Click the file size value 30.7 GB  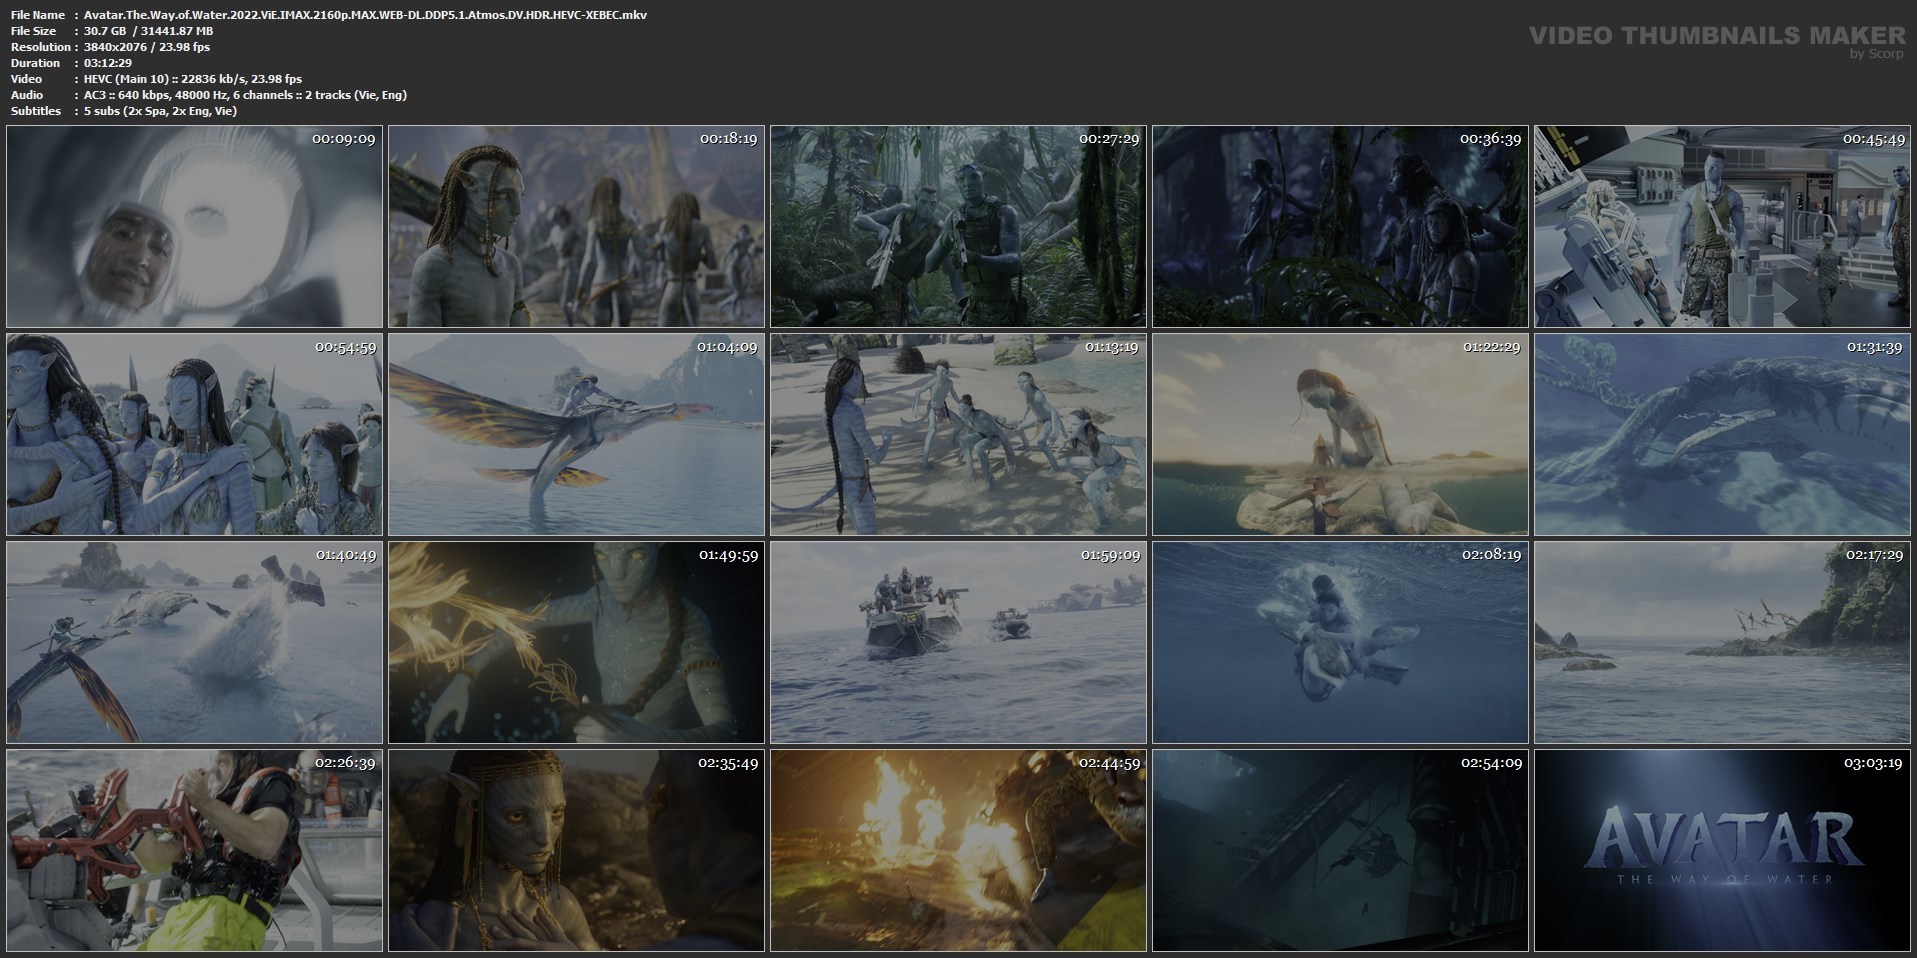pyautogui.click(x=105, y=31)
